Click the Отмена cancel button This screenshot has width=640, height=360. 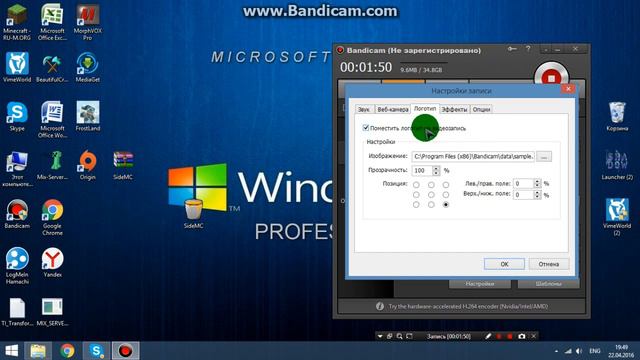(x=549, y=264)
